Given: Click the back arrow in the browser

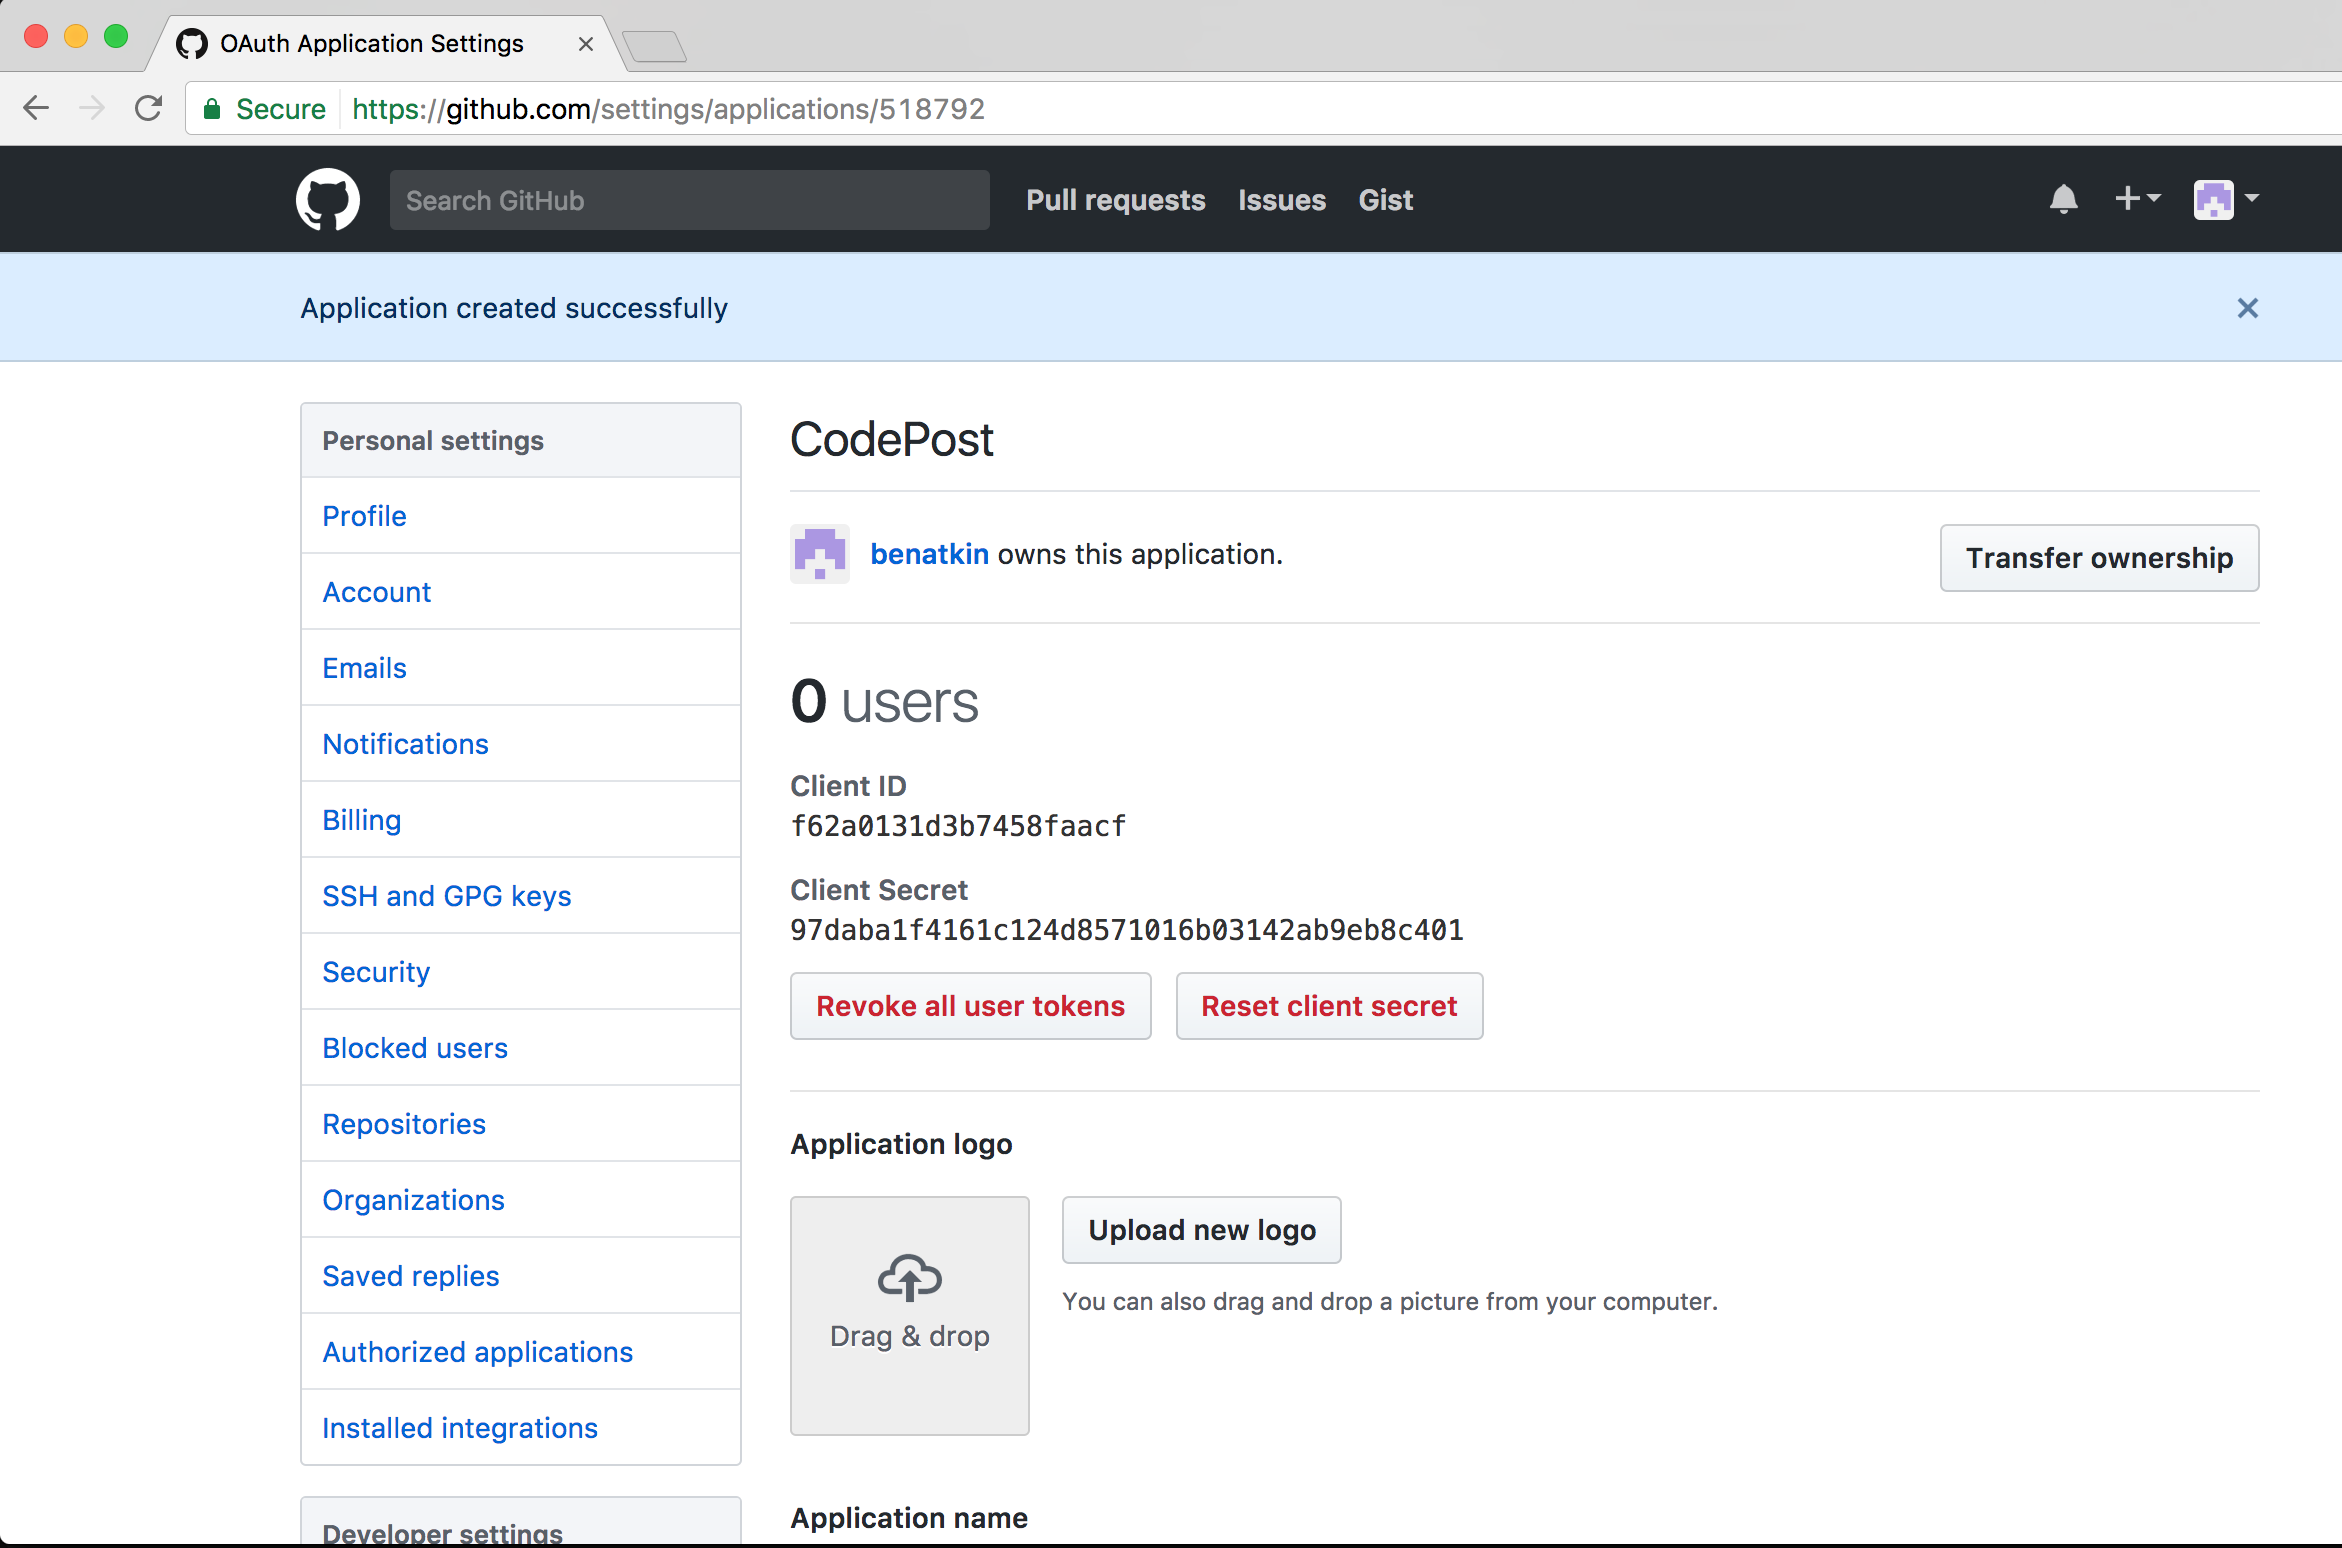Looking at the screenshot, I should tap(36, 108).
